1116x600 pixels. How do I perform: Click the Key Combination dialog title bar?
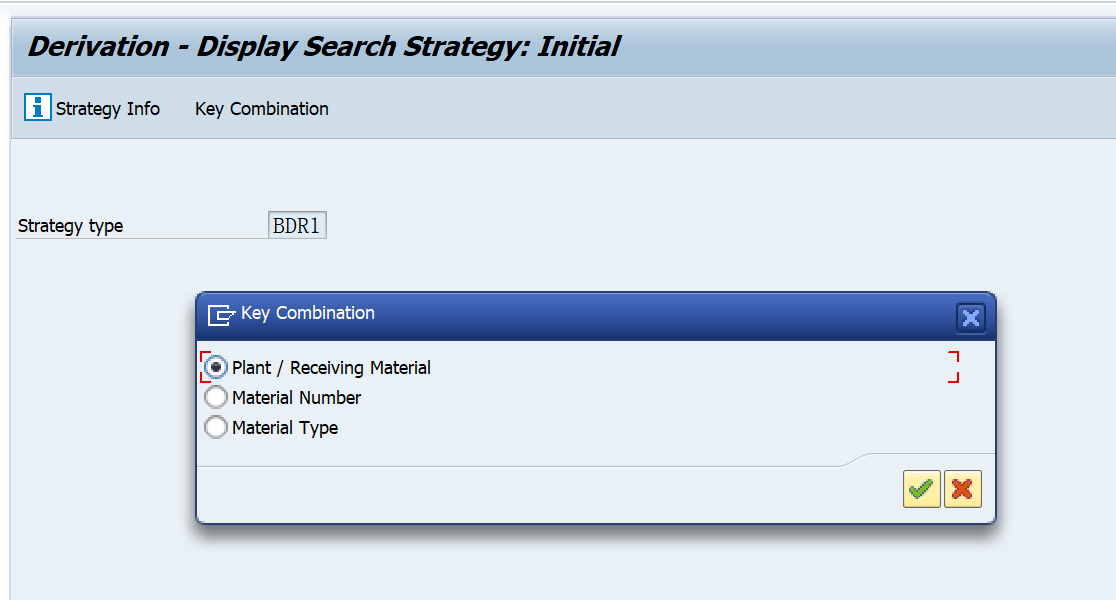click(x=560, y=313)
